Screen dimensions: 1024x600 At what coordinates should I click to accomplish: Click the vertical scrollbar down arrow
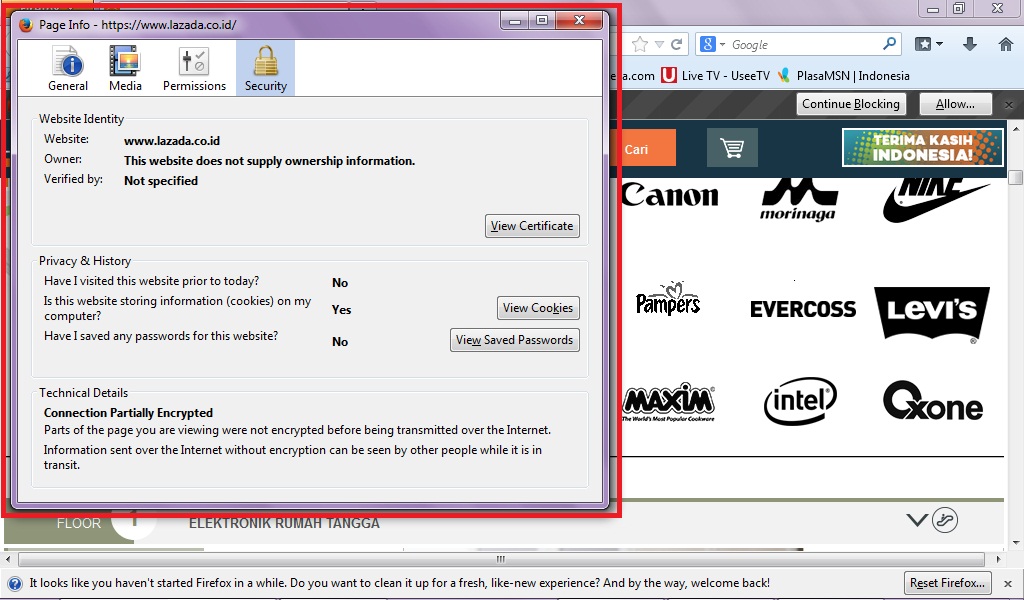pyautogui.click(x=1016, y=542)
